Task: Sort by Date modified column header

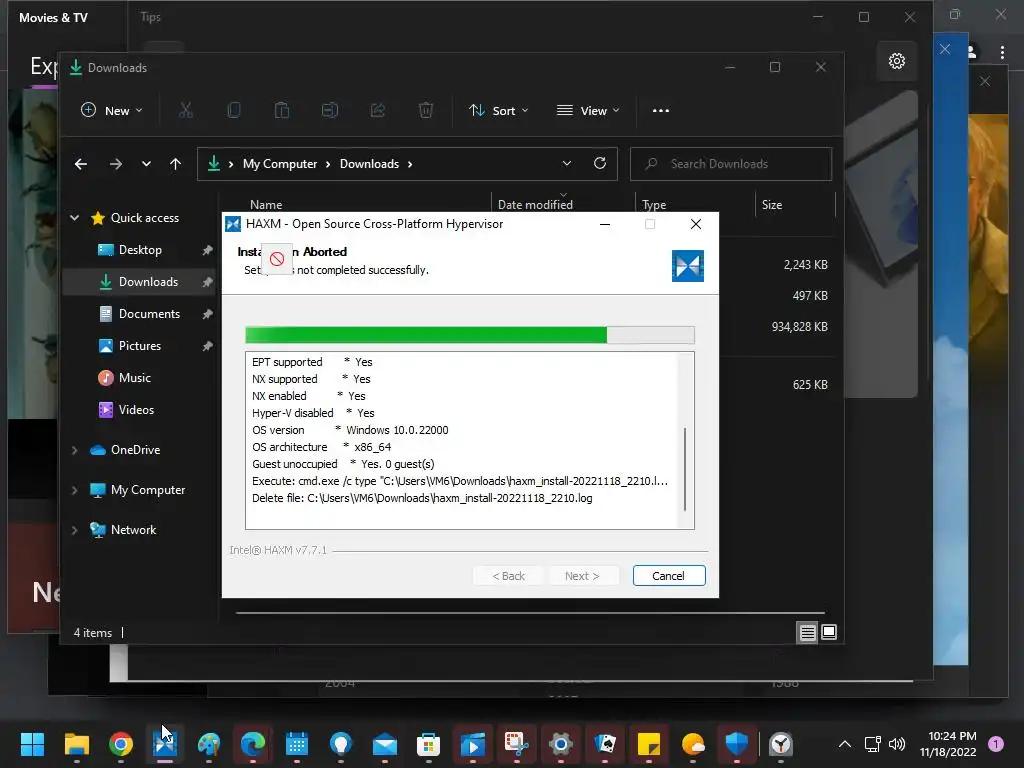Action: pos(535,204)
